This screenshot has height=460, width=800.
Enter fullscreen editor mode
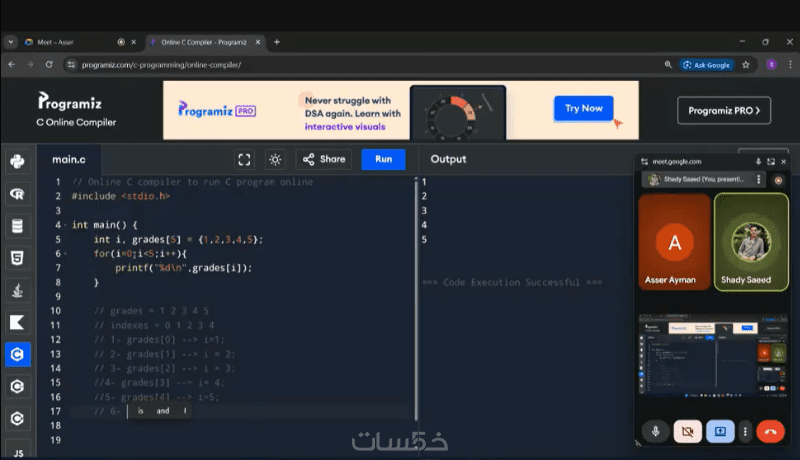pos(244,160)
